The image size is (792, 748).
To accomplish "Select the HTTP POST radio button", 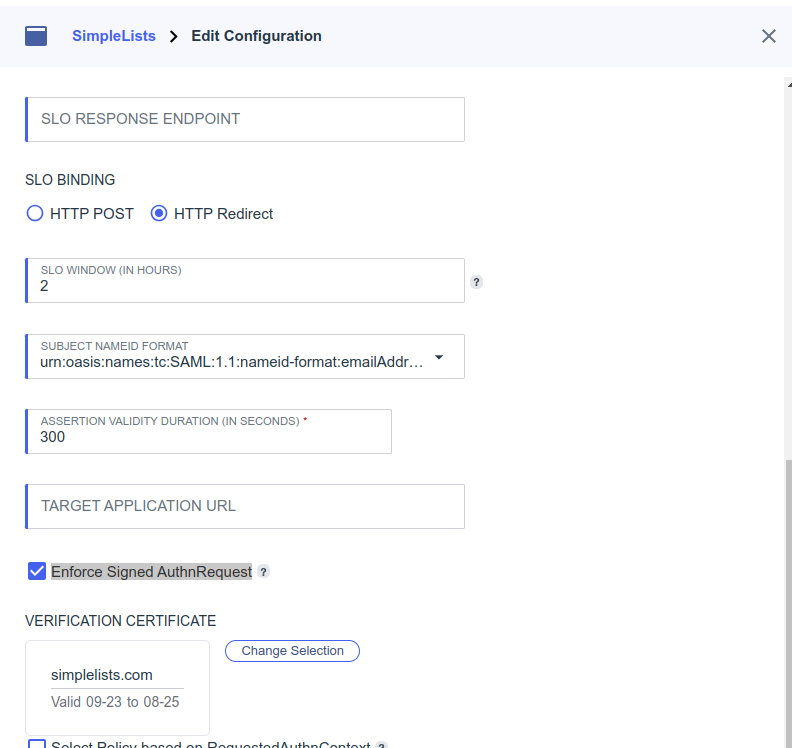I will (x=35, y=214).
